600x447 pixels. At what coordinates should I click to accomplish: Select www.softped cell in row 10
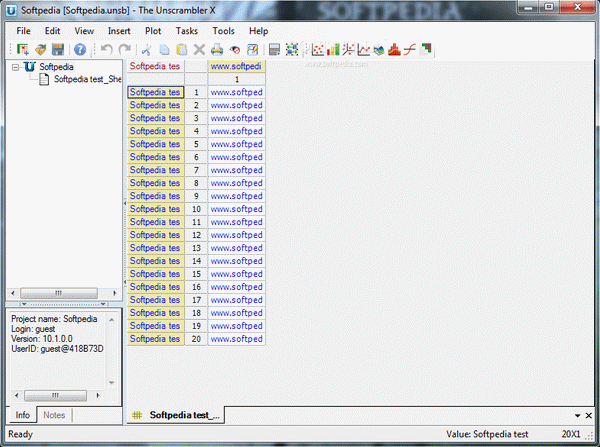click(236, 209)
